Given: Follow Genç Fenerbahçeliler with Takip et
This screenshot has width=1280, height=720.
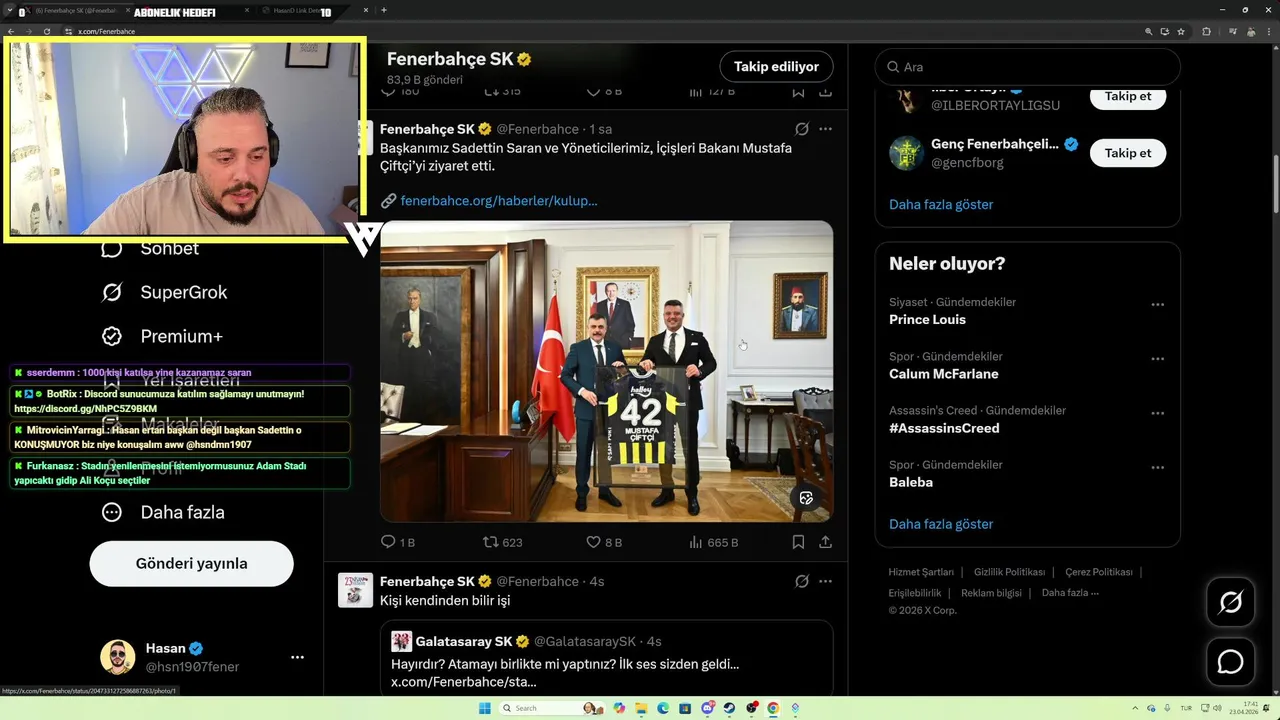Looking at the screenshot, I should [x=1128, y=153].
